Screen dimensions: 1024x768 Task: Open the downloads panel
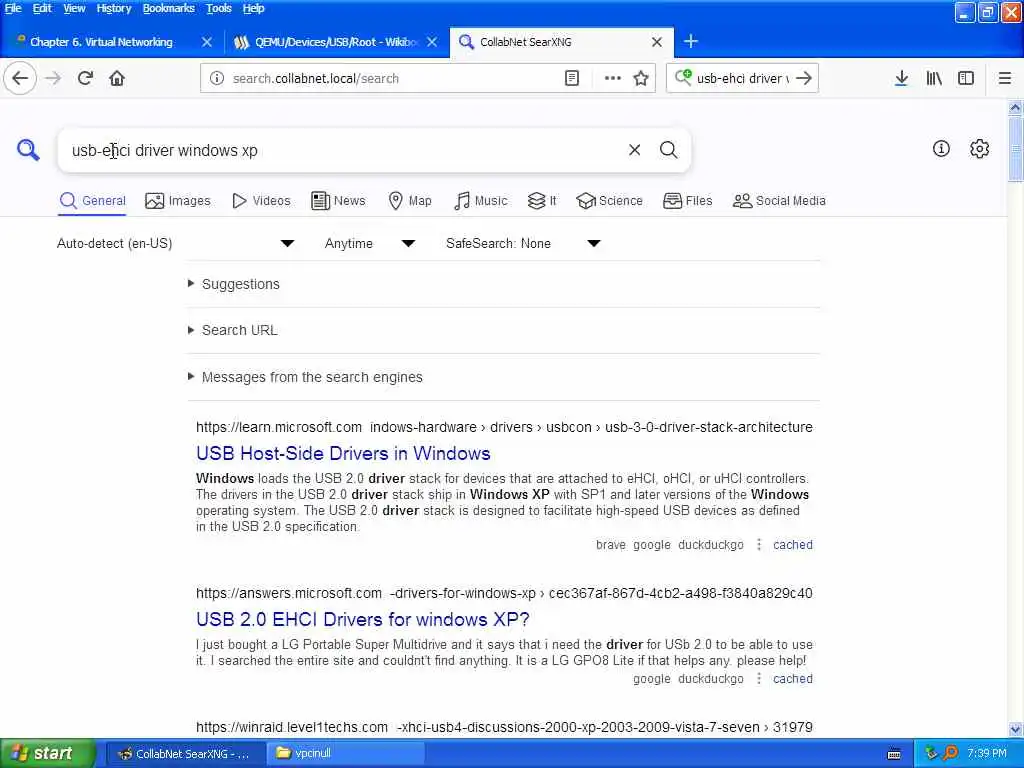click(901, 78)
